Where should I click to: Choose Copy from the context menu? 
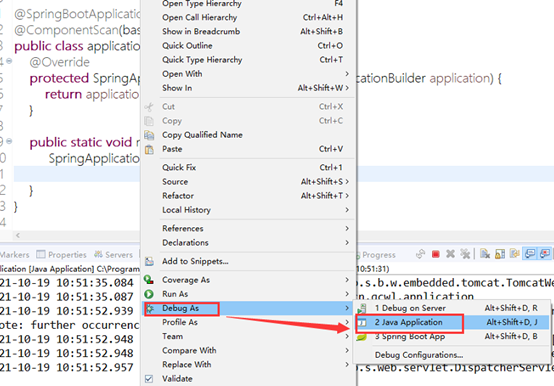click(x=248, y=120)
